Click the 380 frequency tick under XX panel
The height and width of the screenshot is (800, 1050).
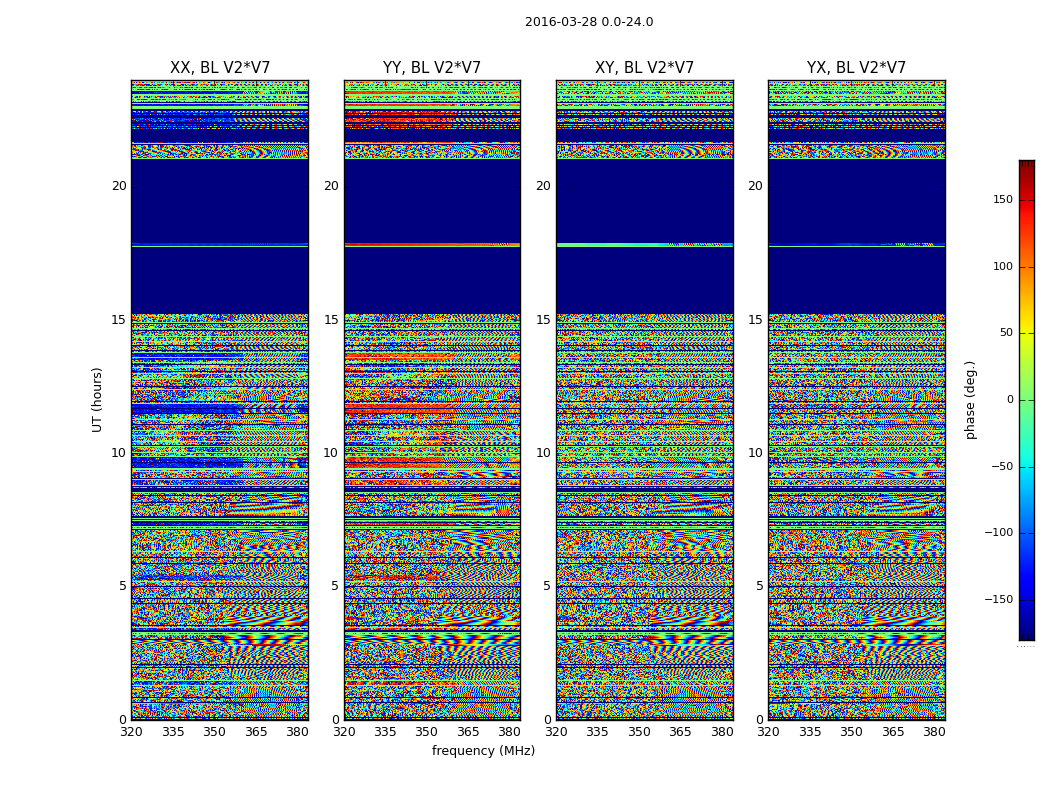297,732
